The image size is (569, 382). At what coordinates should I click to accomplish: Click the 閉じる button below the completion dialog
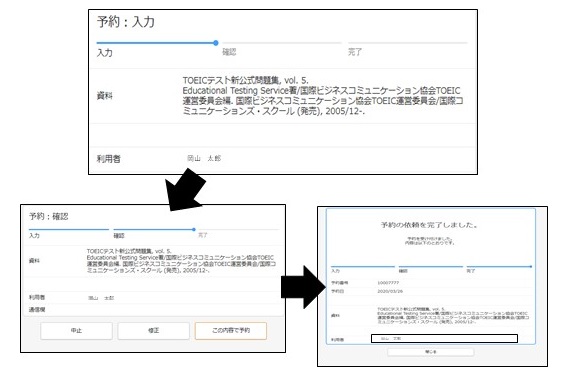431,352
